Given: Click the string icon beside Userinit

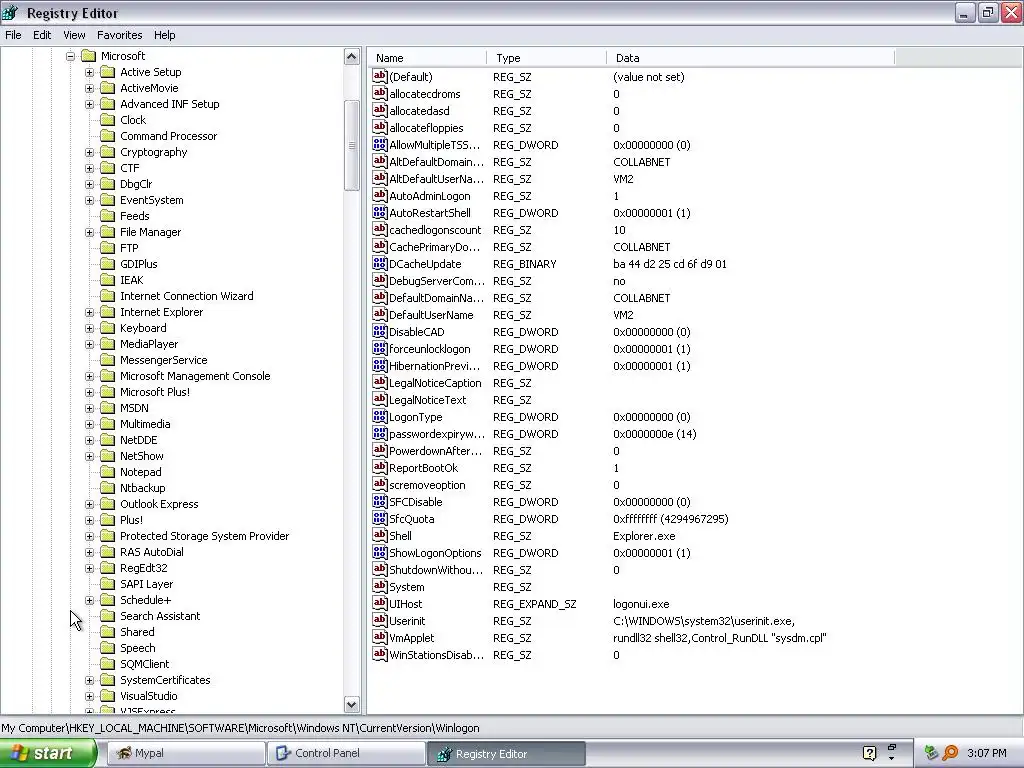Looking at the screenshot, I should coord(379,620).
